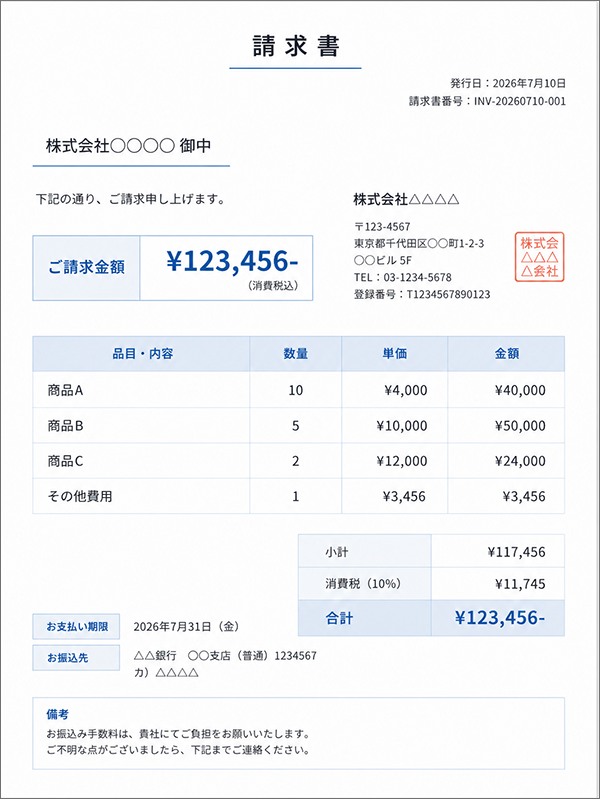Screen dimensions: 600x799
Task: Click unit price ¥4,000
Action: pos(406,390)
